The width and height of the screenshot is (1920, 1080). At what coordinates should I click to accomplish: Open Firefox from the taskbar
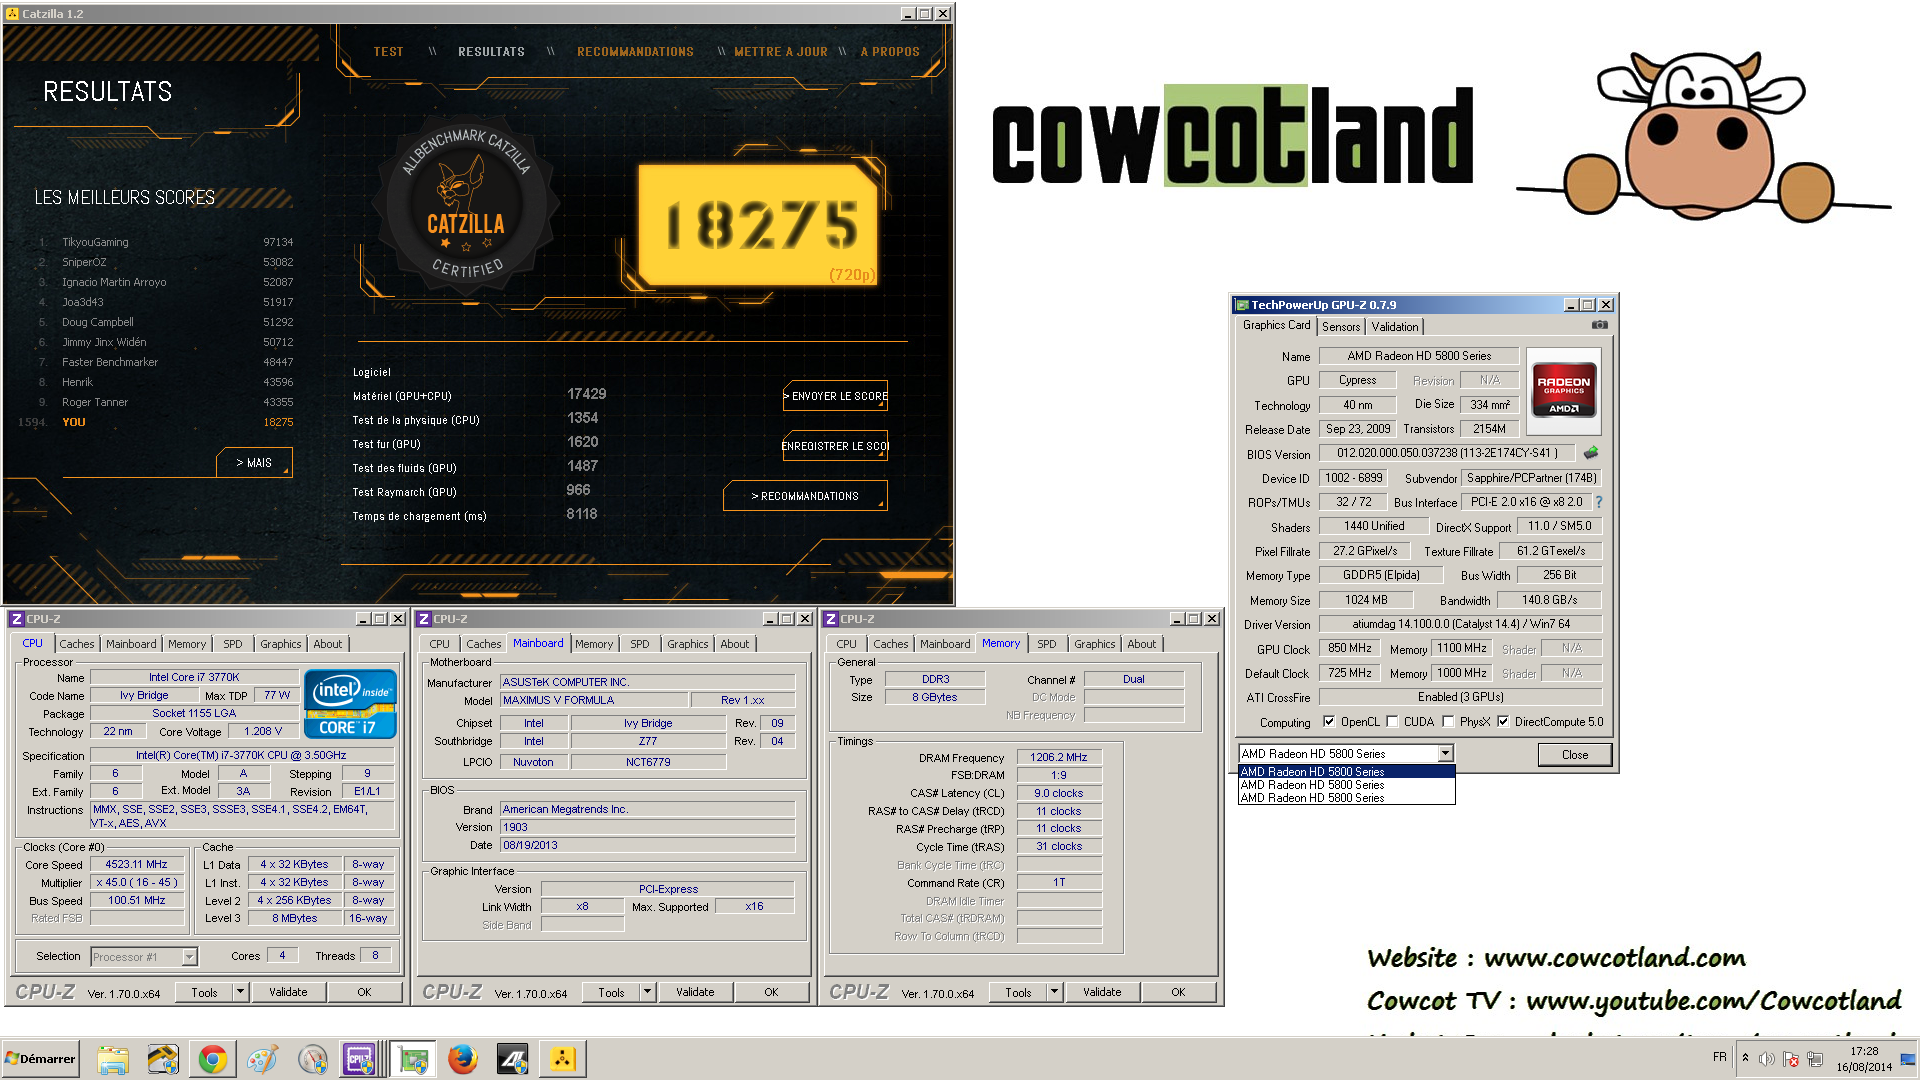(x=462, y=1059)
